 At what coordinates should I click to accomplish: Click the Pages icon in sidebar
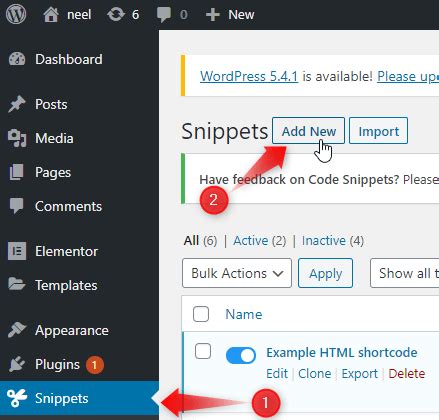pos(17,172)
